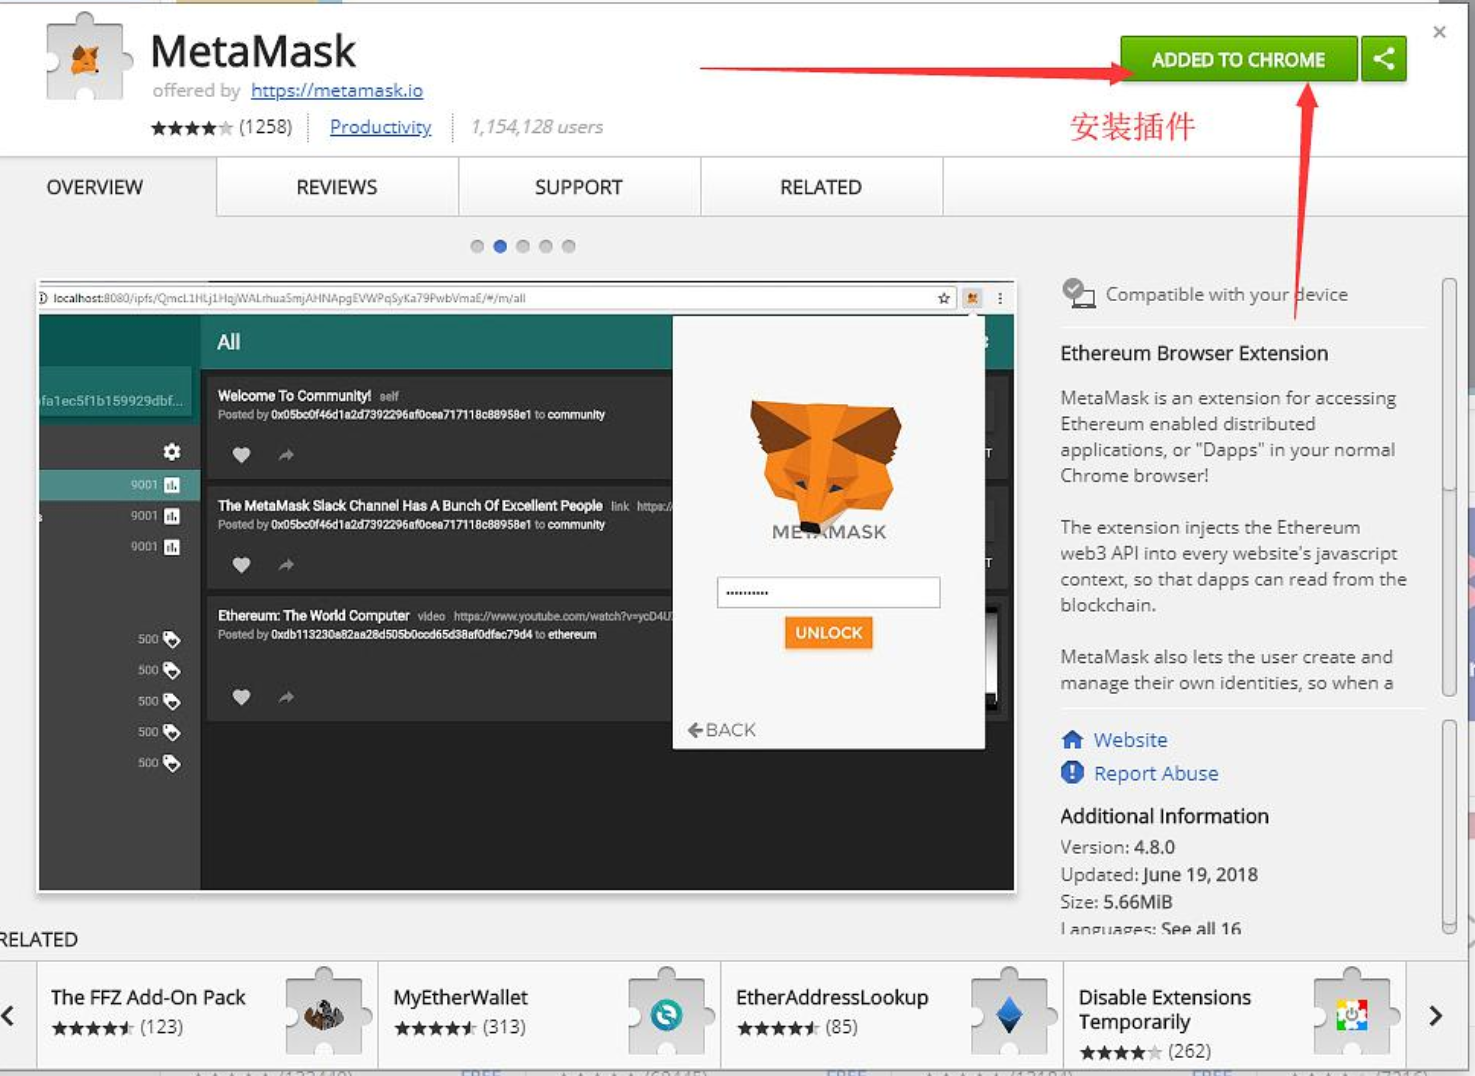Open the Productivity category link
The image size is (1475, 1076).
point(380,127)
